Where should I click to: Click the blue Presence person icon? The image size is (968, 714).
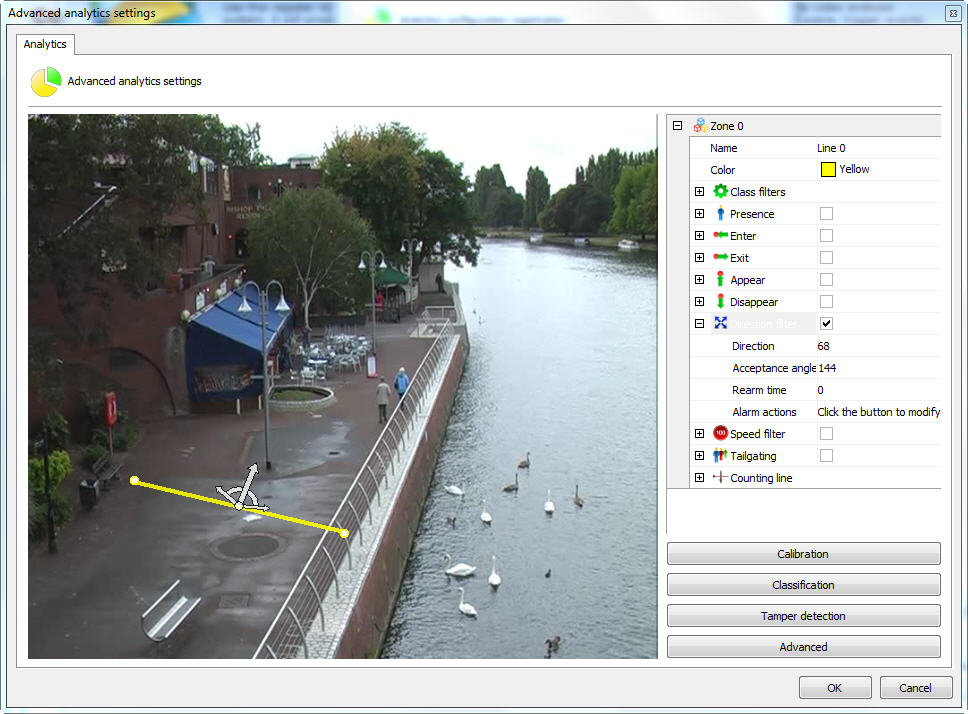pyautogui.click(x=720, y=214)
